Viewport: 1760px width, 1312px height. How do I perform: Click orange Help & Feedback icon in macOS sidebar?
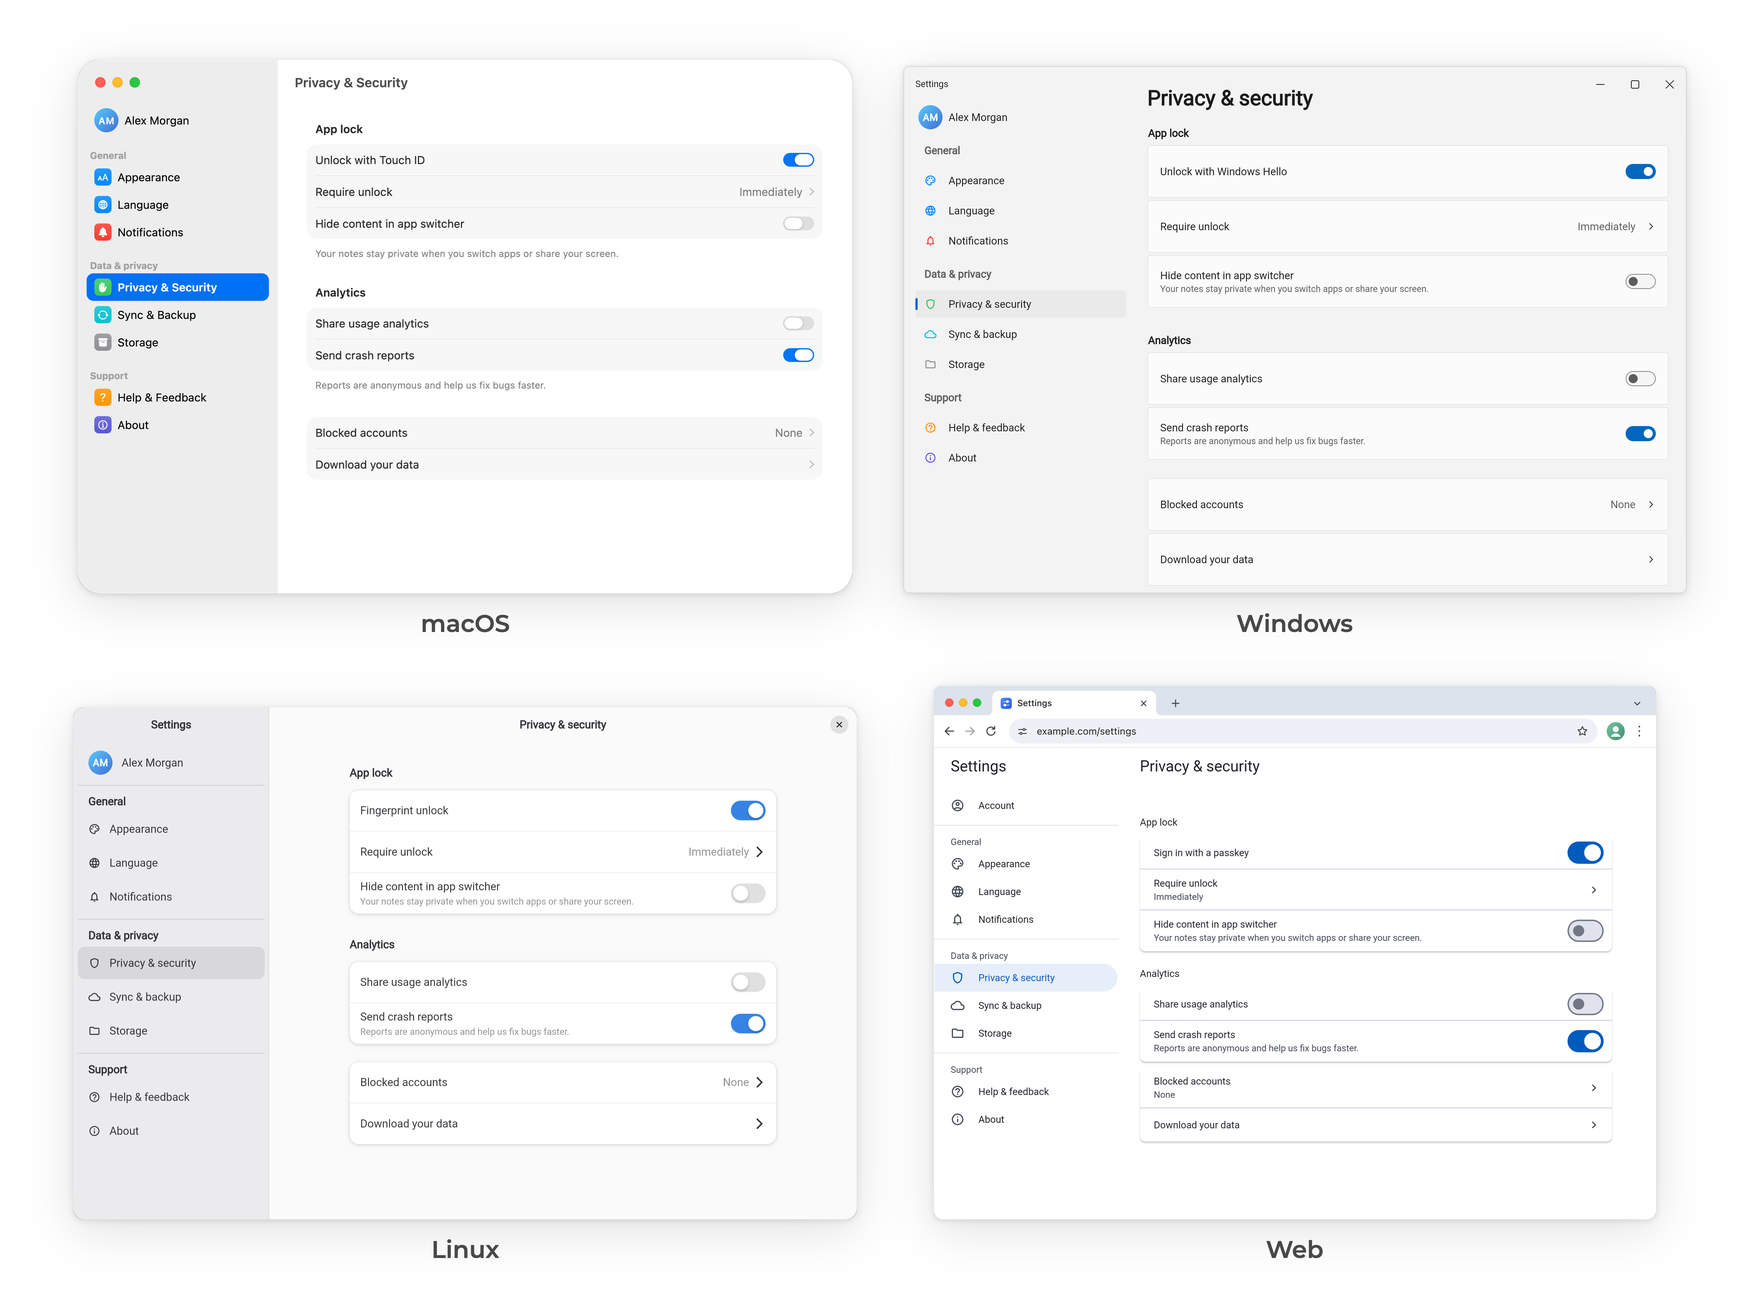click(103, 397)
